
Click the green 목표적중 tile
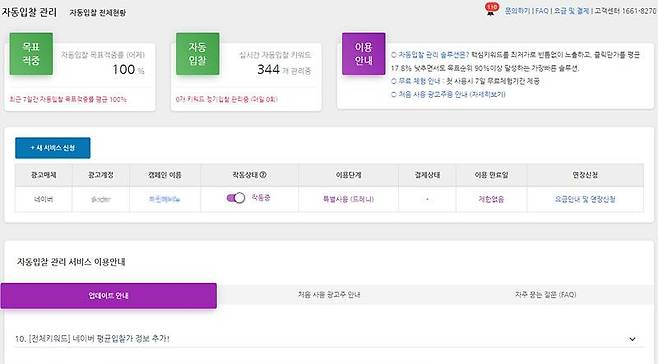(x=31, y=54)
